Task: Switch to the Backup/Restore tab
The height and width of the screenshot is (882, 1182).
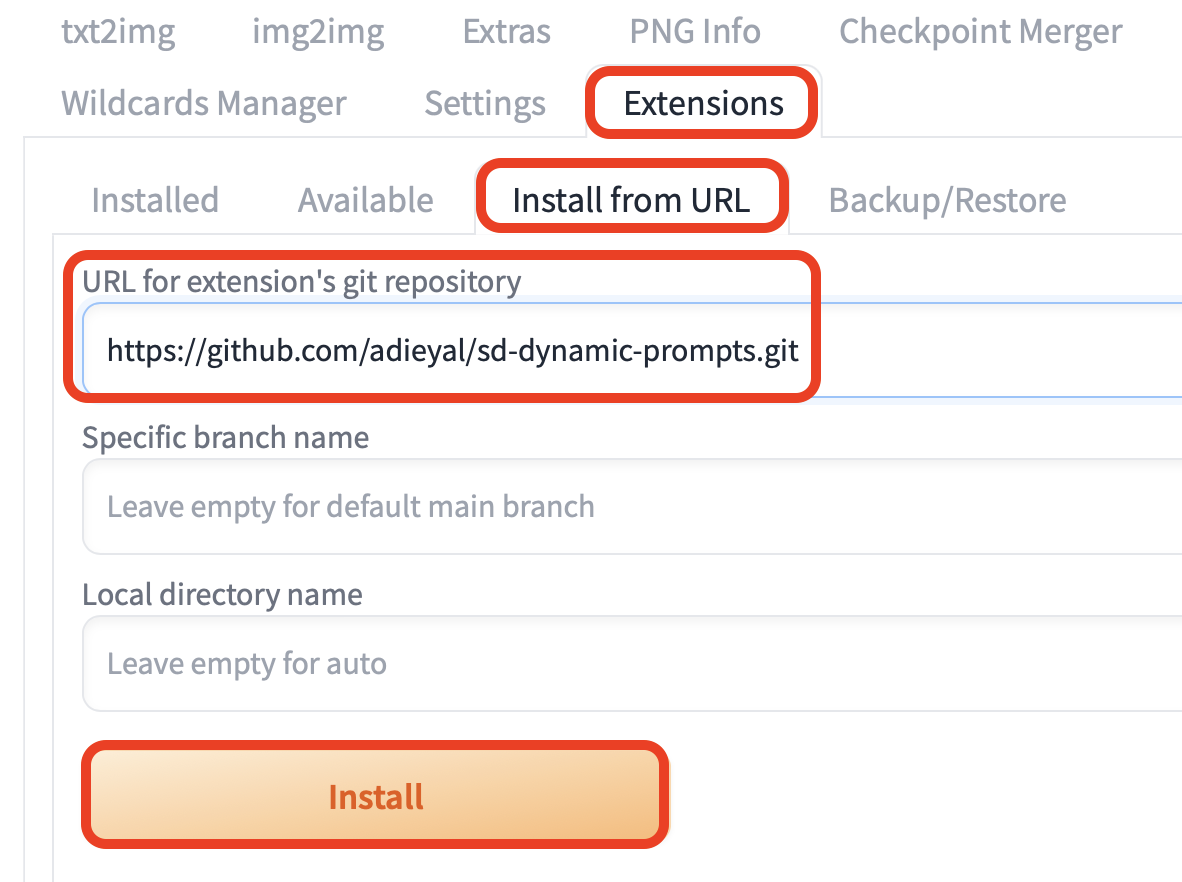Action: (x=946, y=200)
